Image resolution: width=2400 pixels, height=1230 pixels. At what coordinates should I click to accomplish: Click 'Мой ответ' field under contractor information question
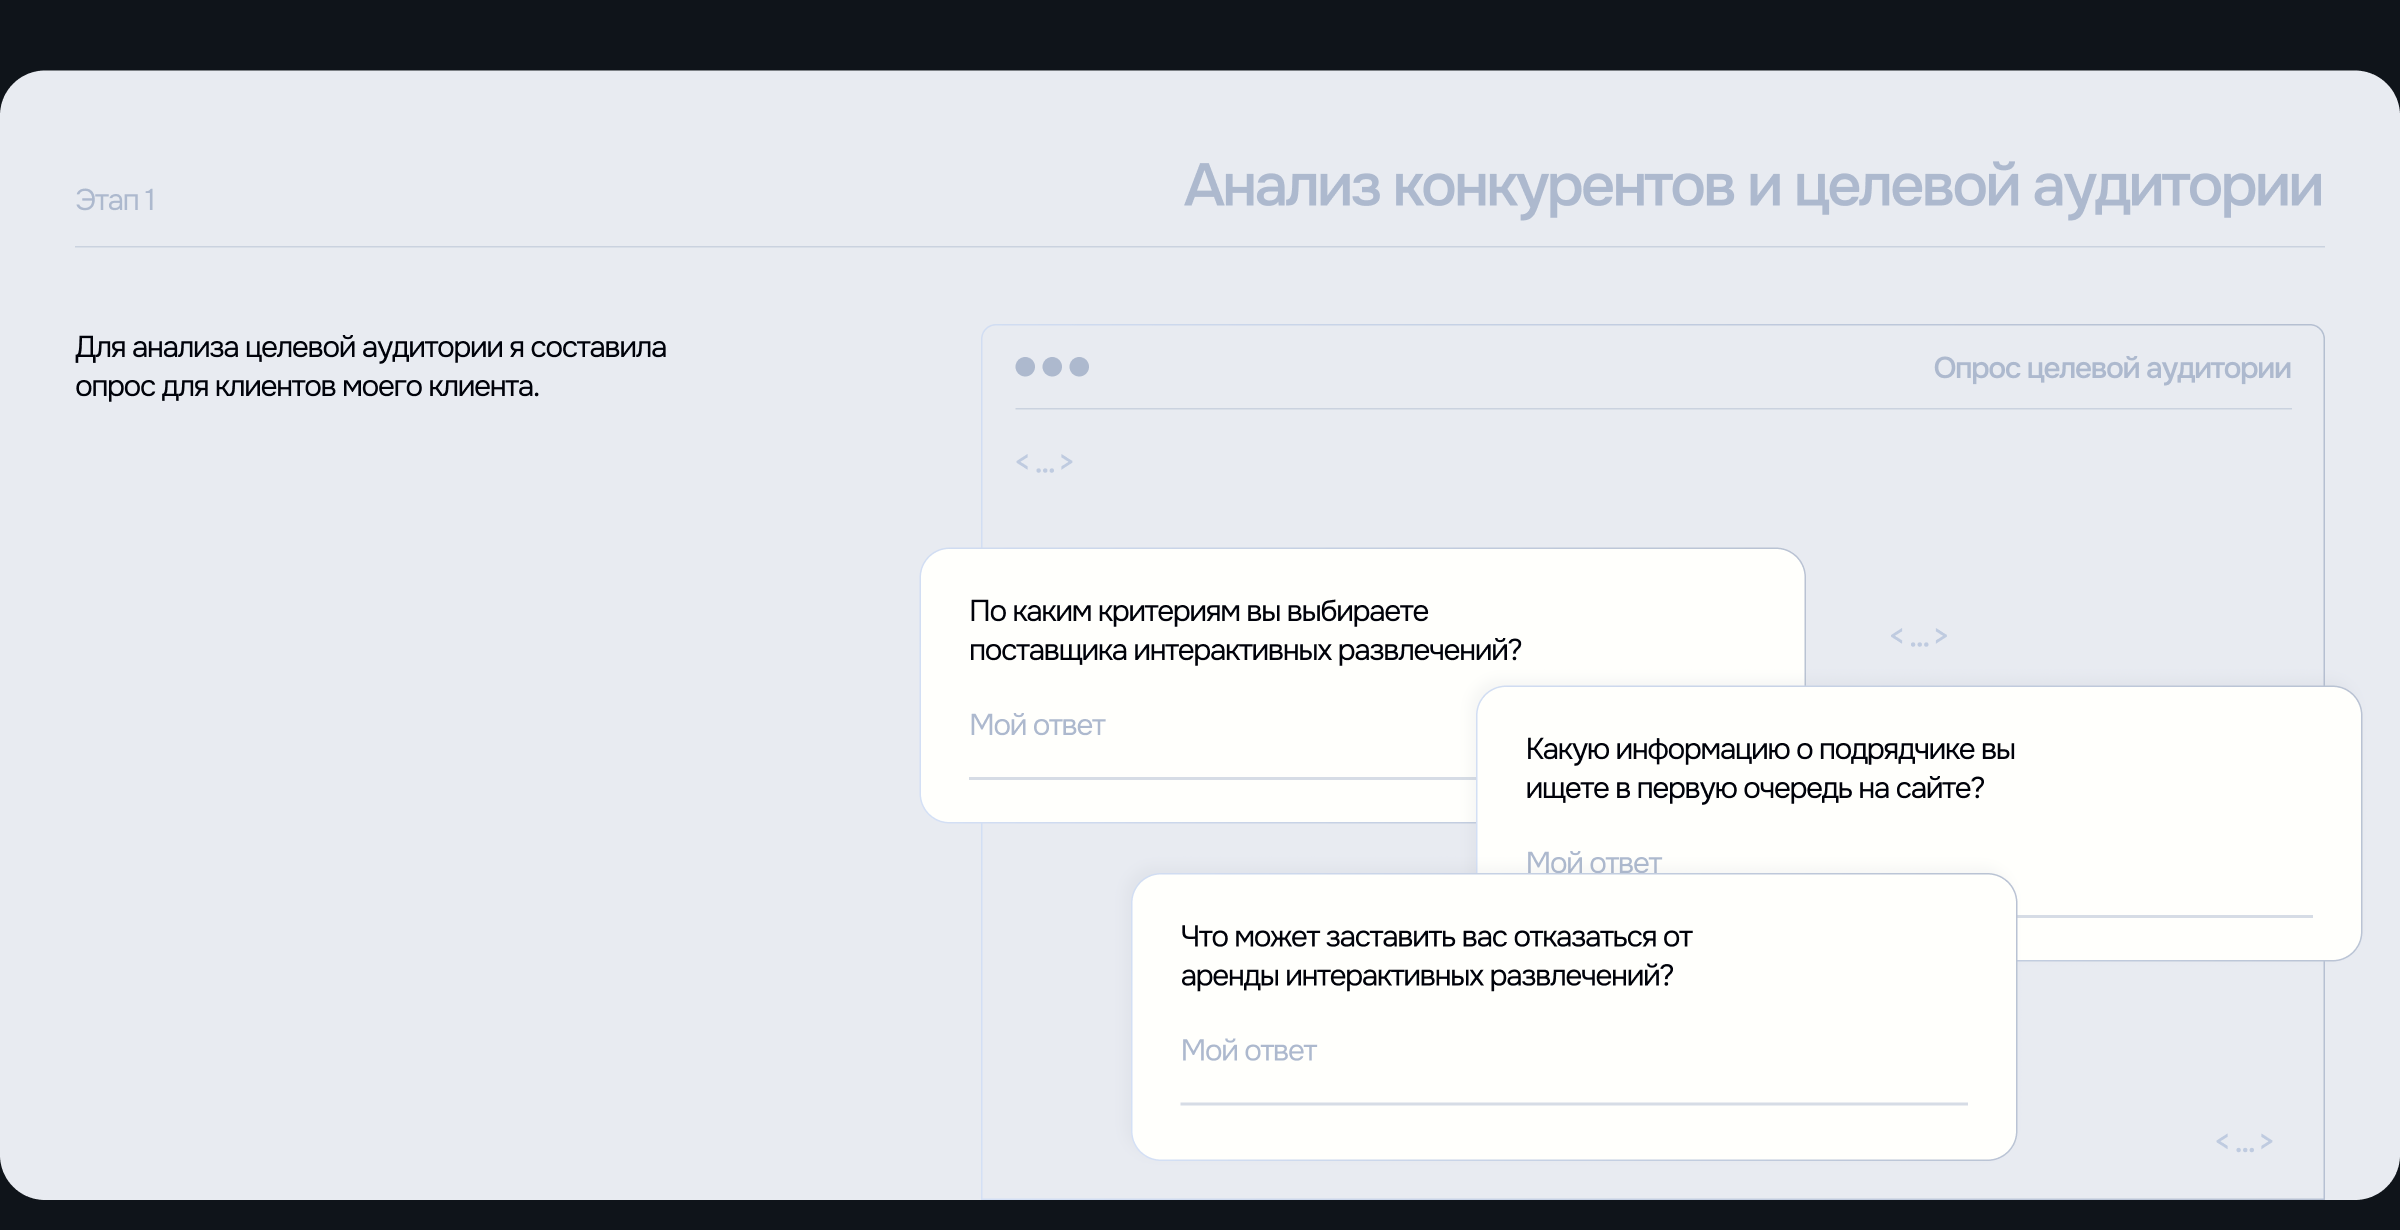point(1593,861)
